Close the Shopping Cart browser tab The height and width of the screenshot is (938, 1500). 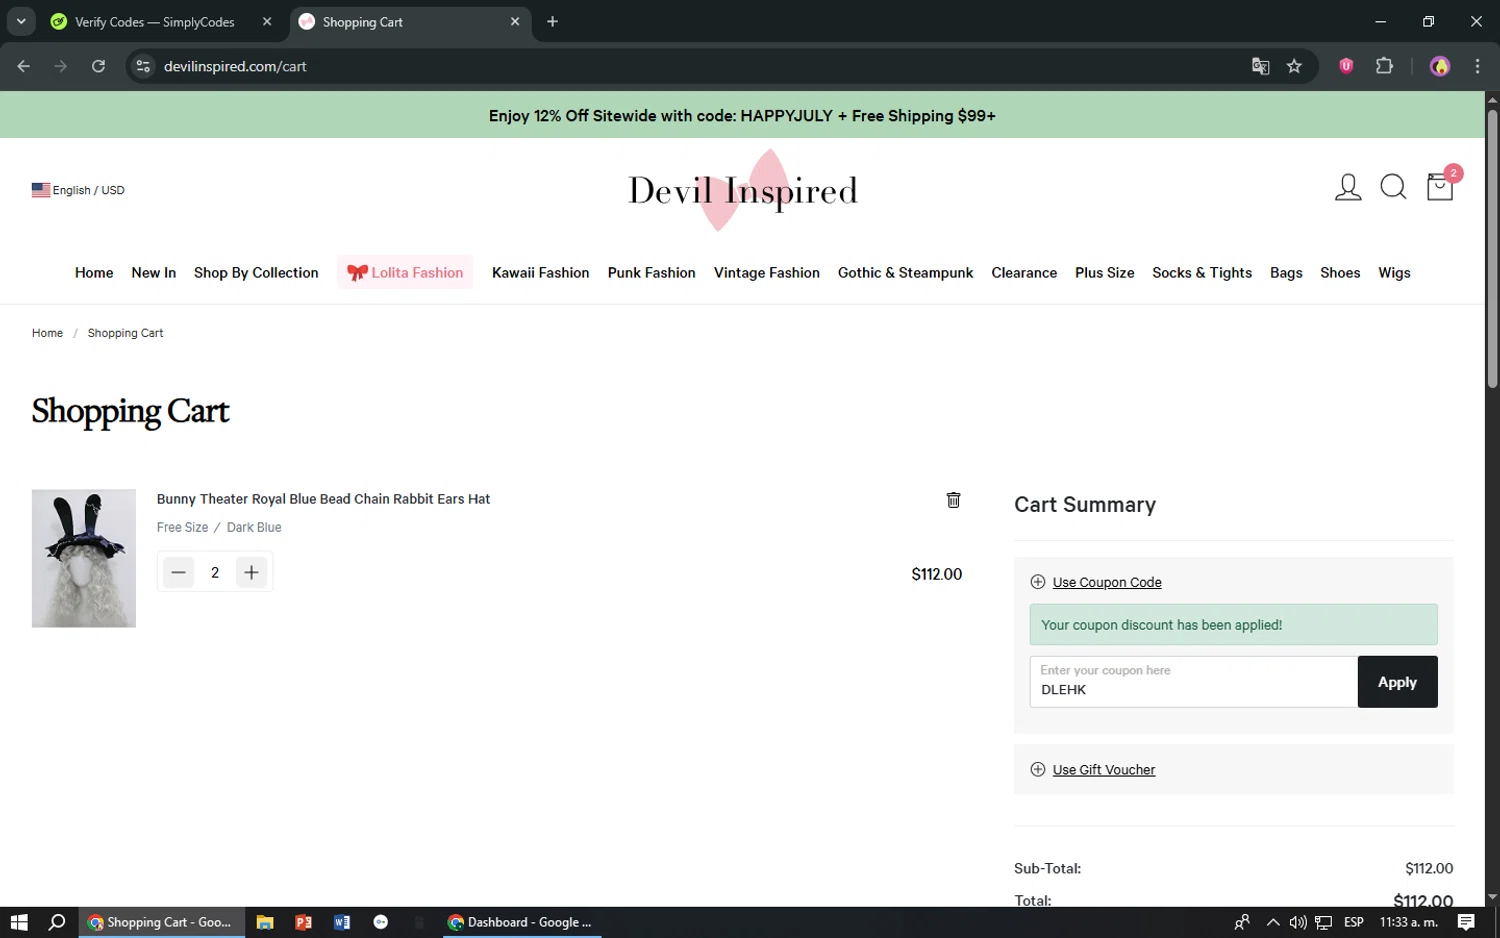coord(515,22)
